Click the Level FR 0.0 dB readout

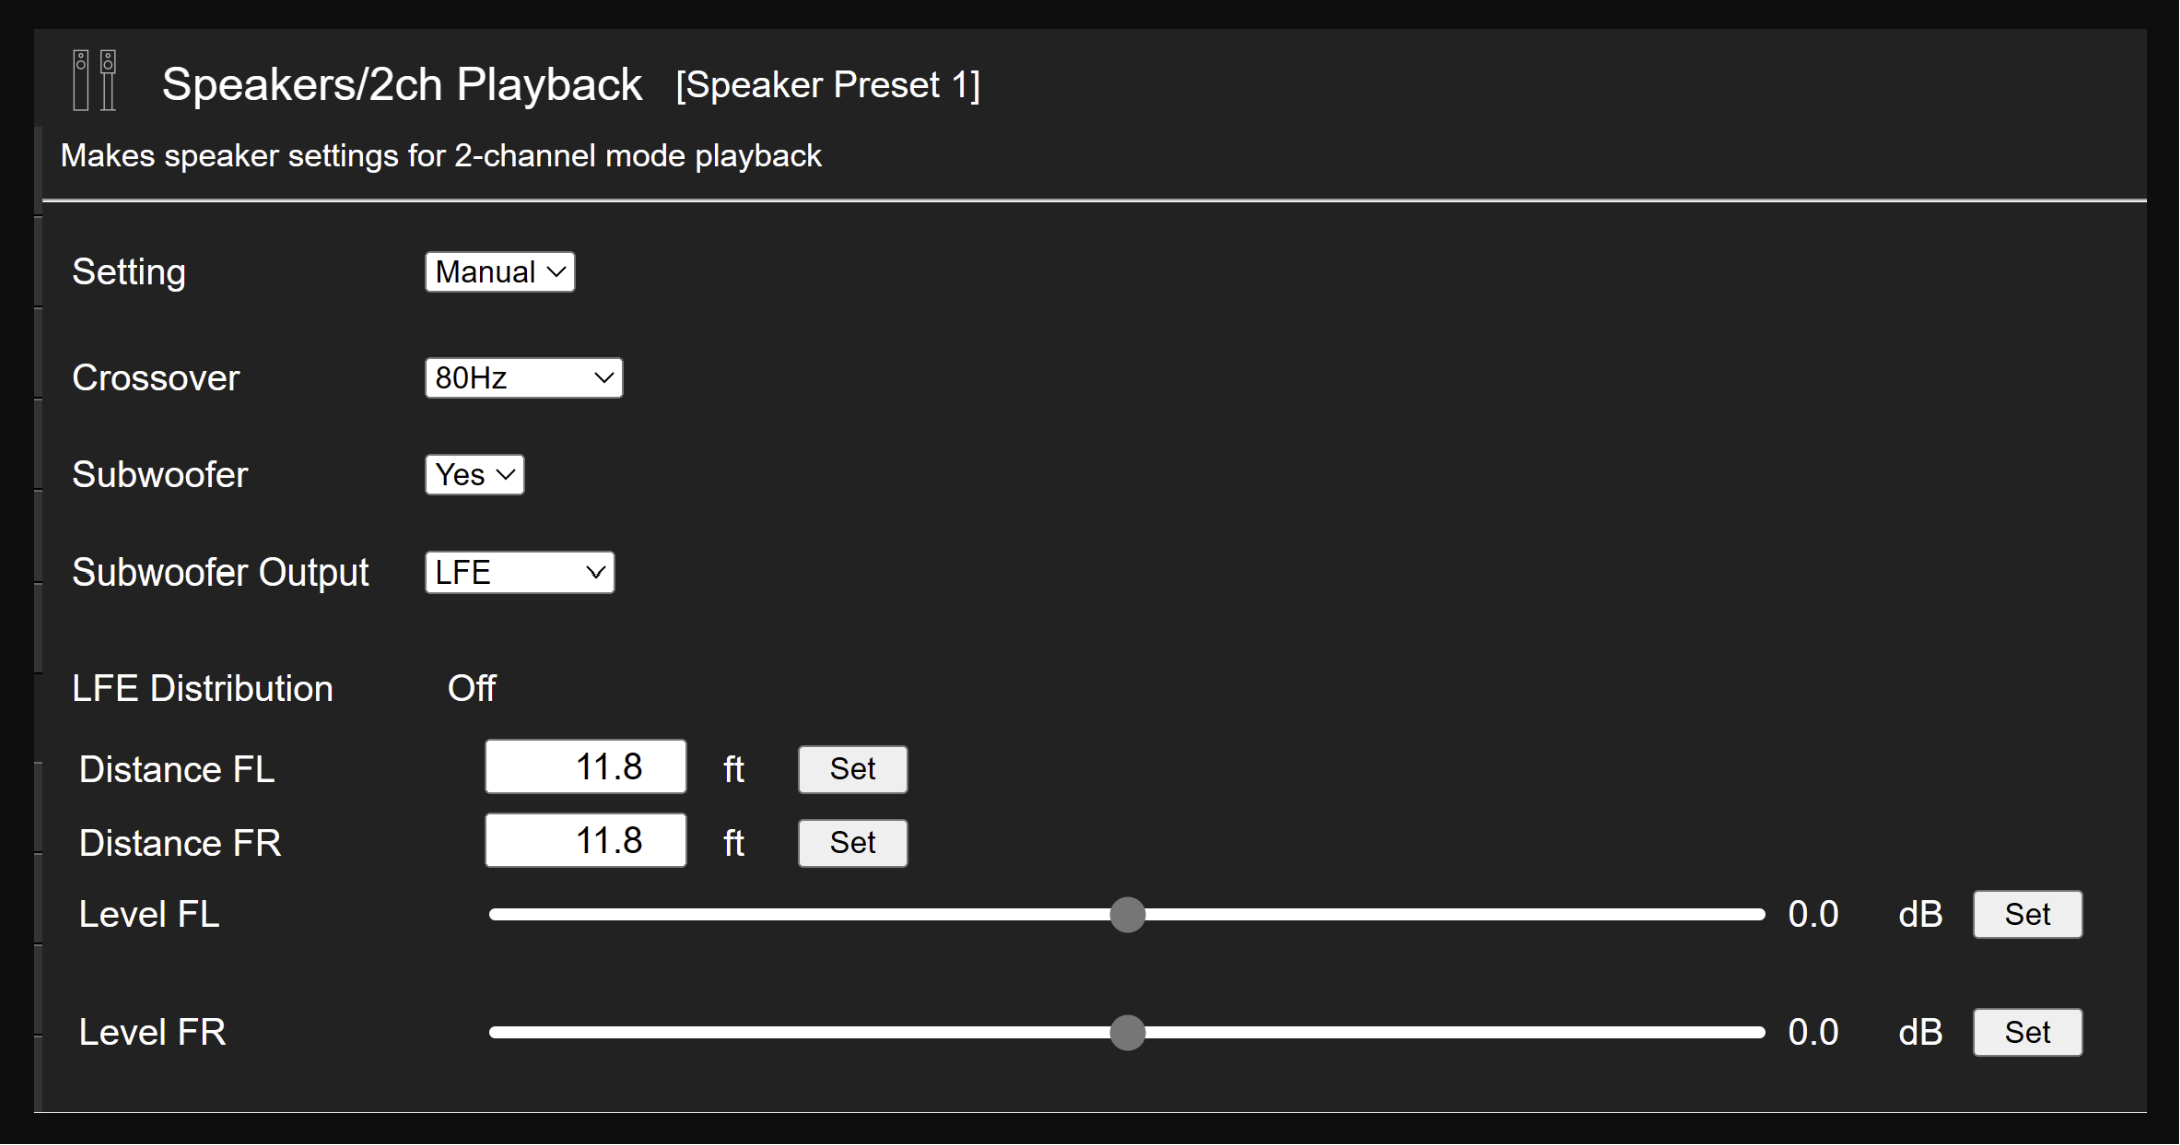1813,1033
